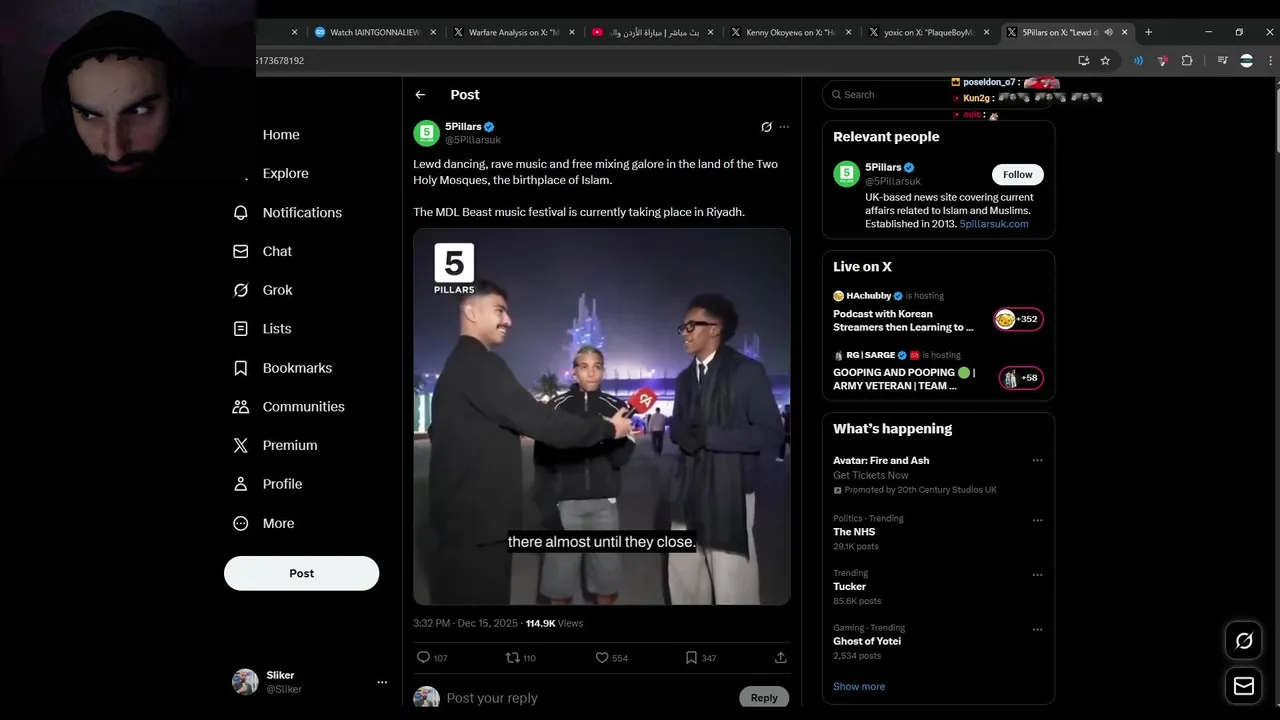Click the Grok explain icon on post

[766, 127]
